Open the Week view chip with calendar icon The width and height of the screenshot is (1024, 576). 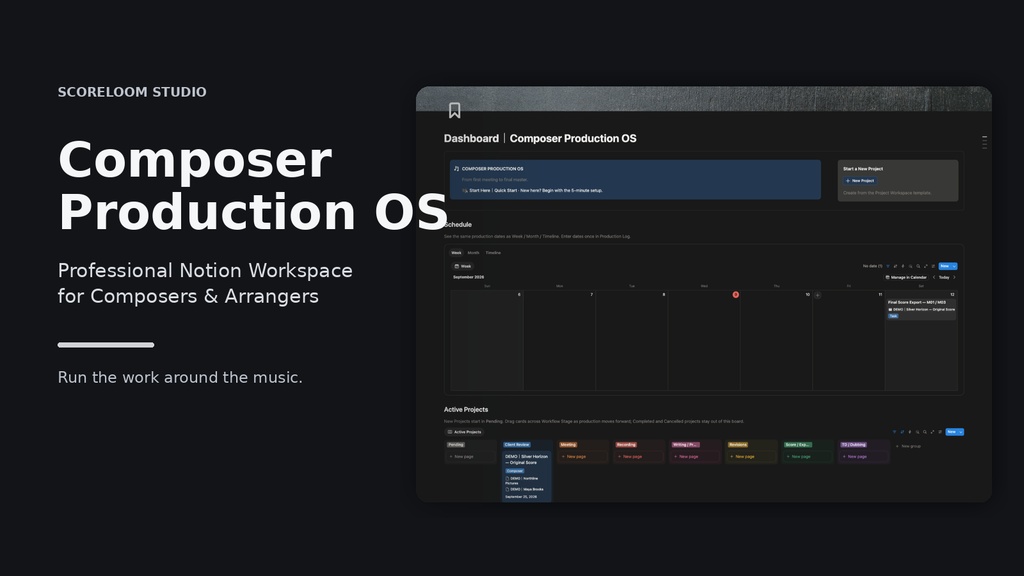tap(462, 266)
